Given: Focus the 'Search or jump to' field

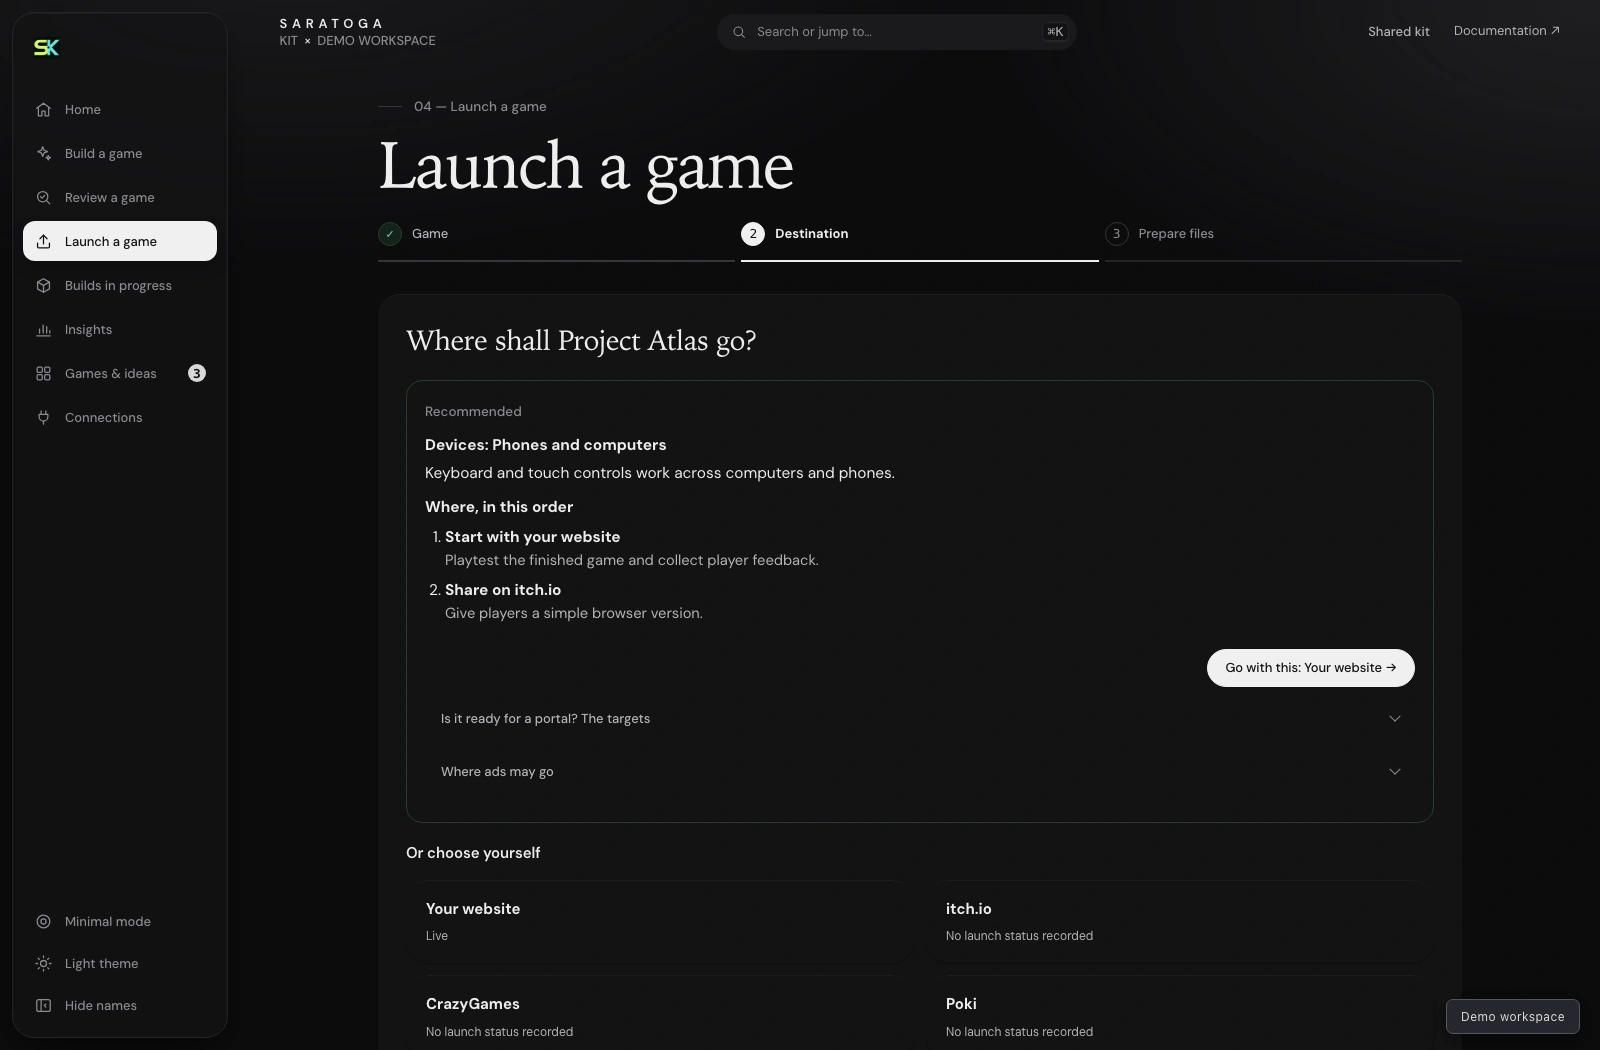Looking at the screenshot, I should point(897,32).
